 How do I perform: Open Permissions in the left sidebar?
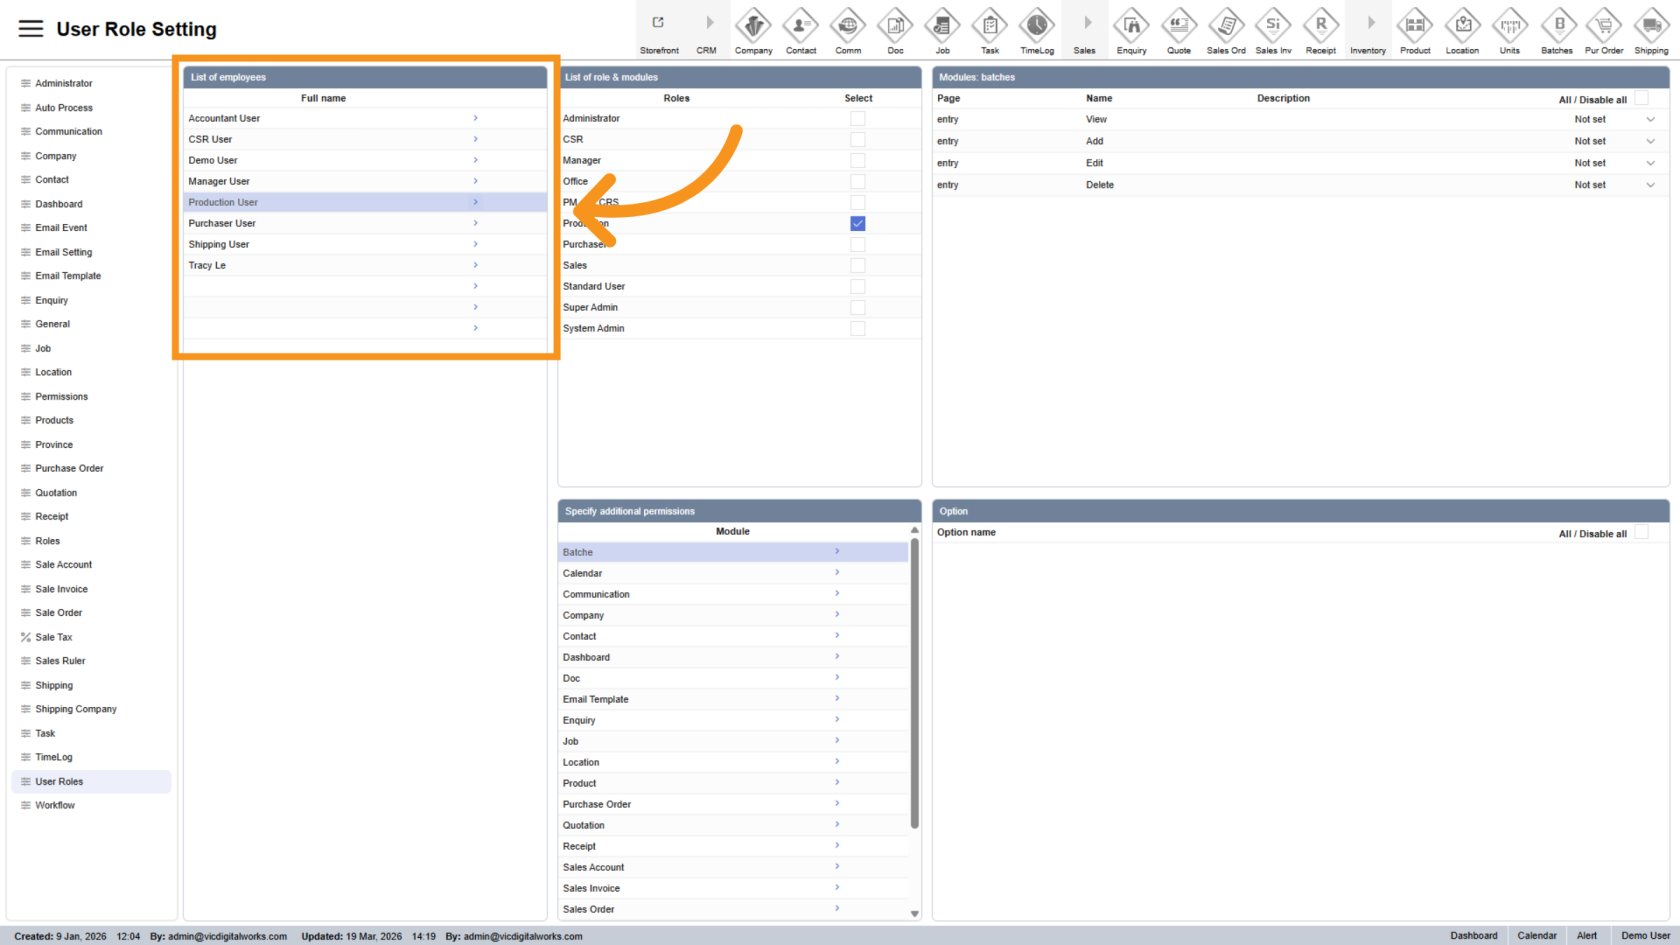click(61, 397)
